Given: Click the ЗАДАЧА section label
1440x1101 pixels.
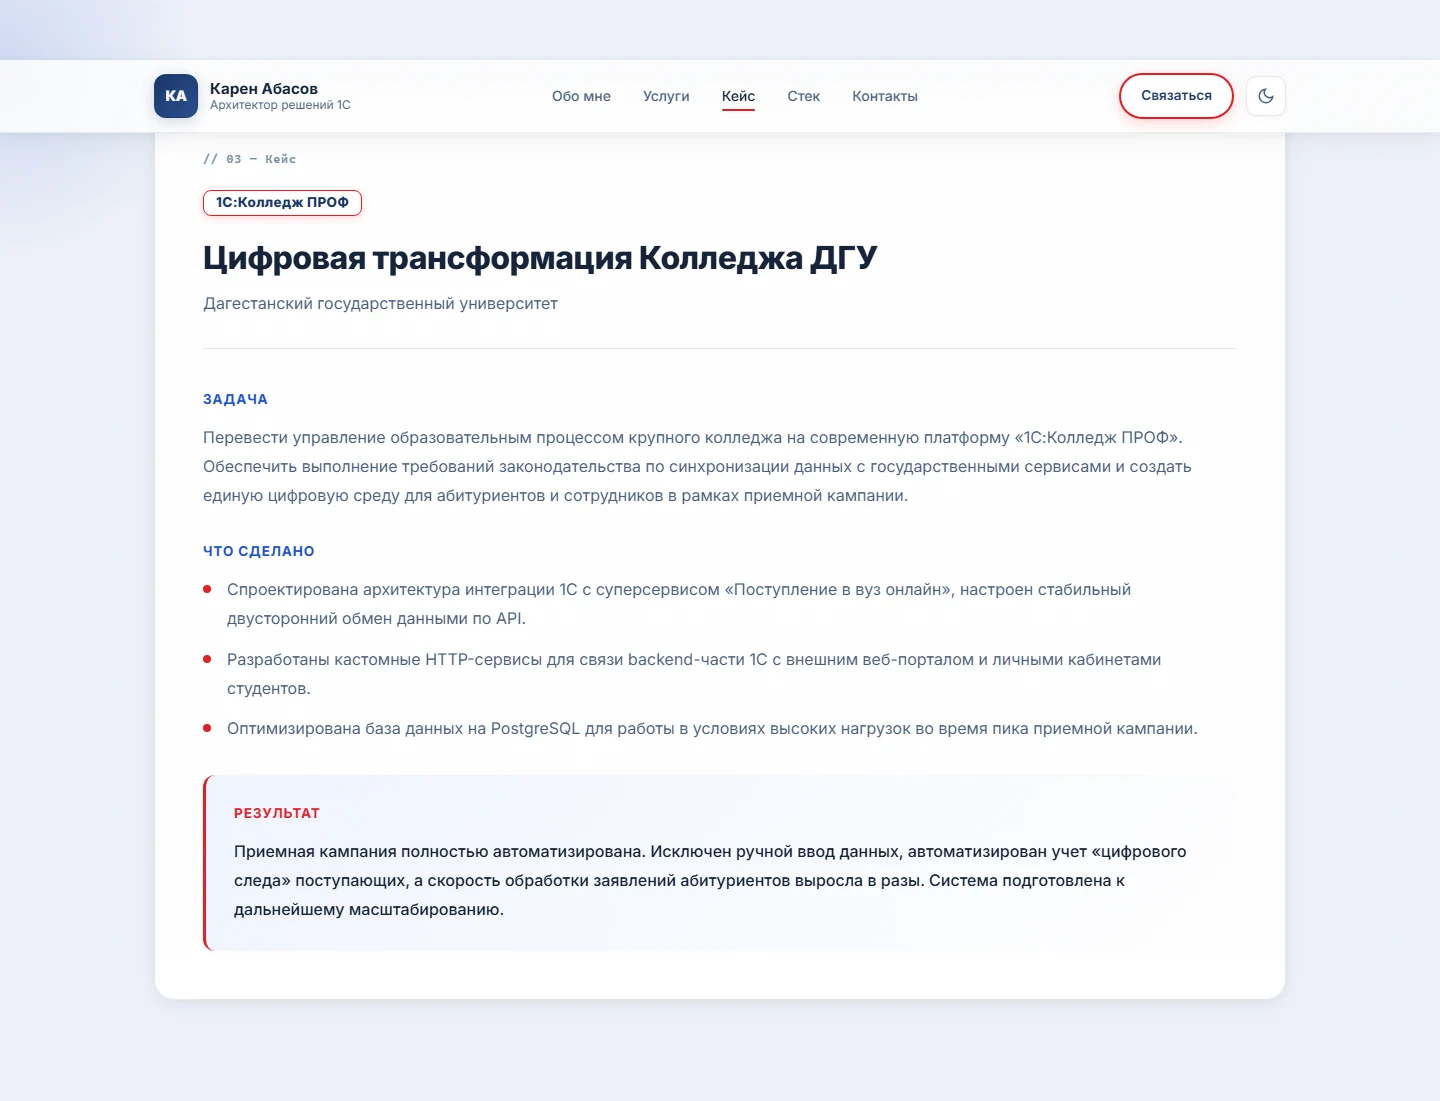Looking at the screenshot, I should click(235, 399).
